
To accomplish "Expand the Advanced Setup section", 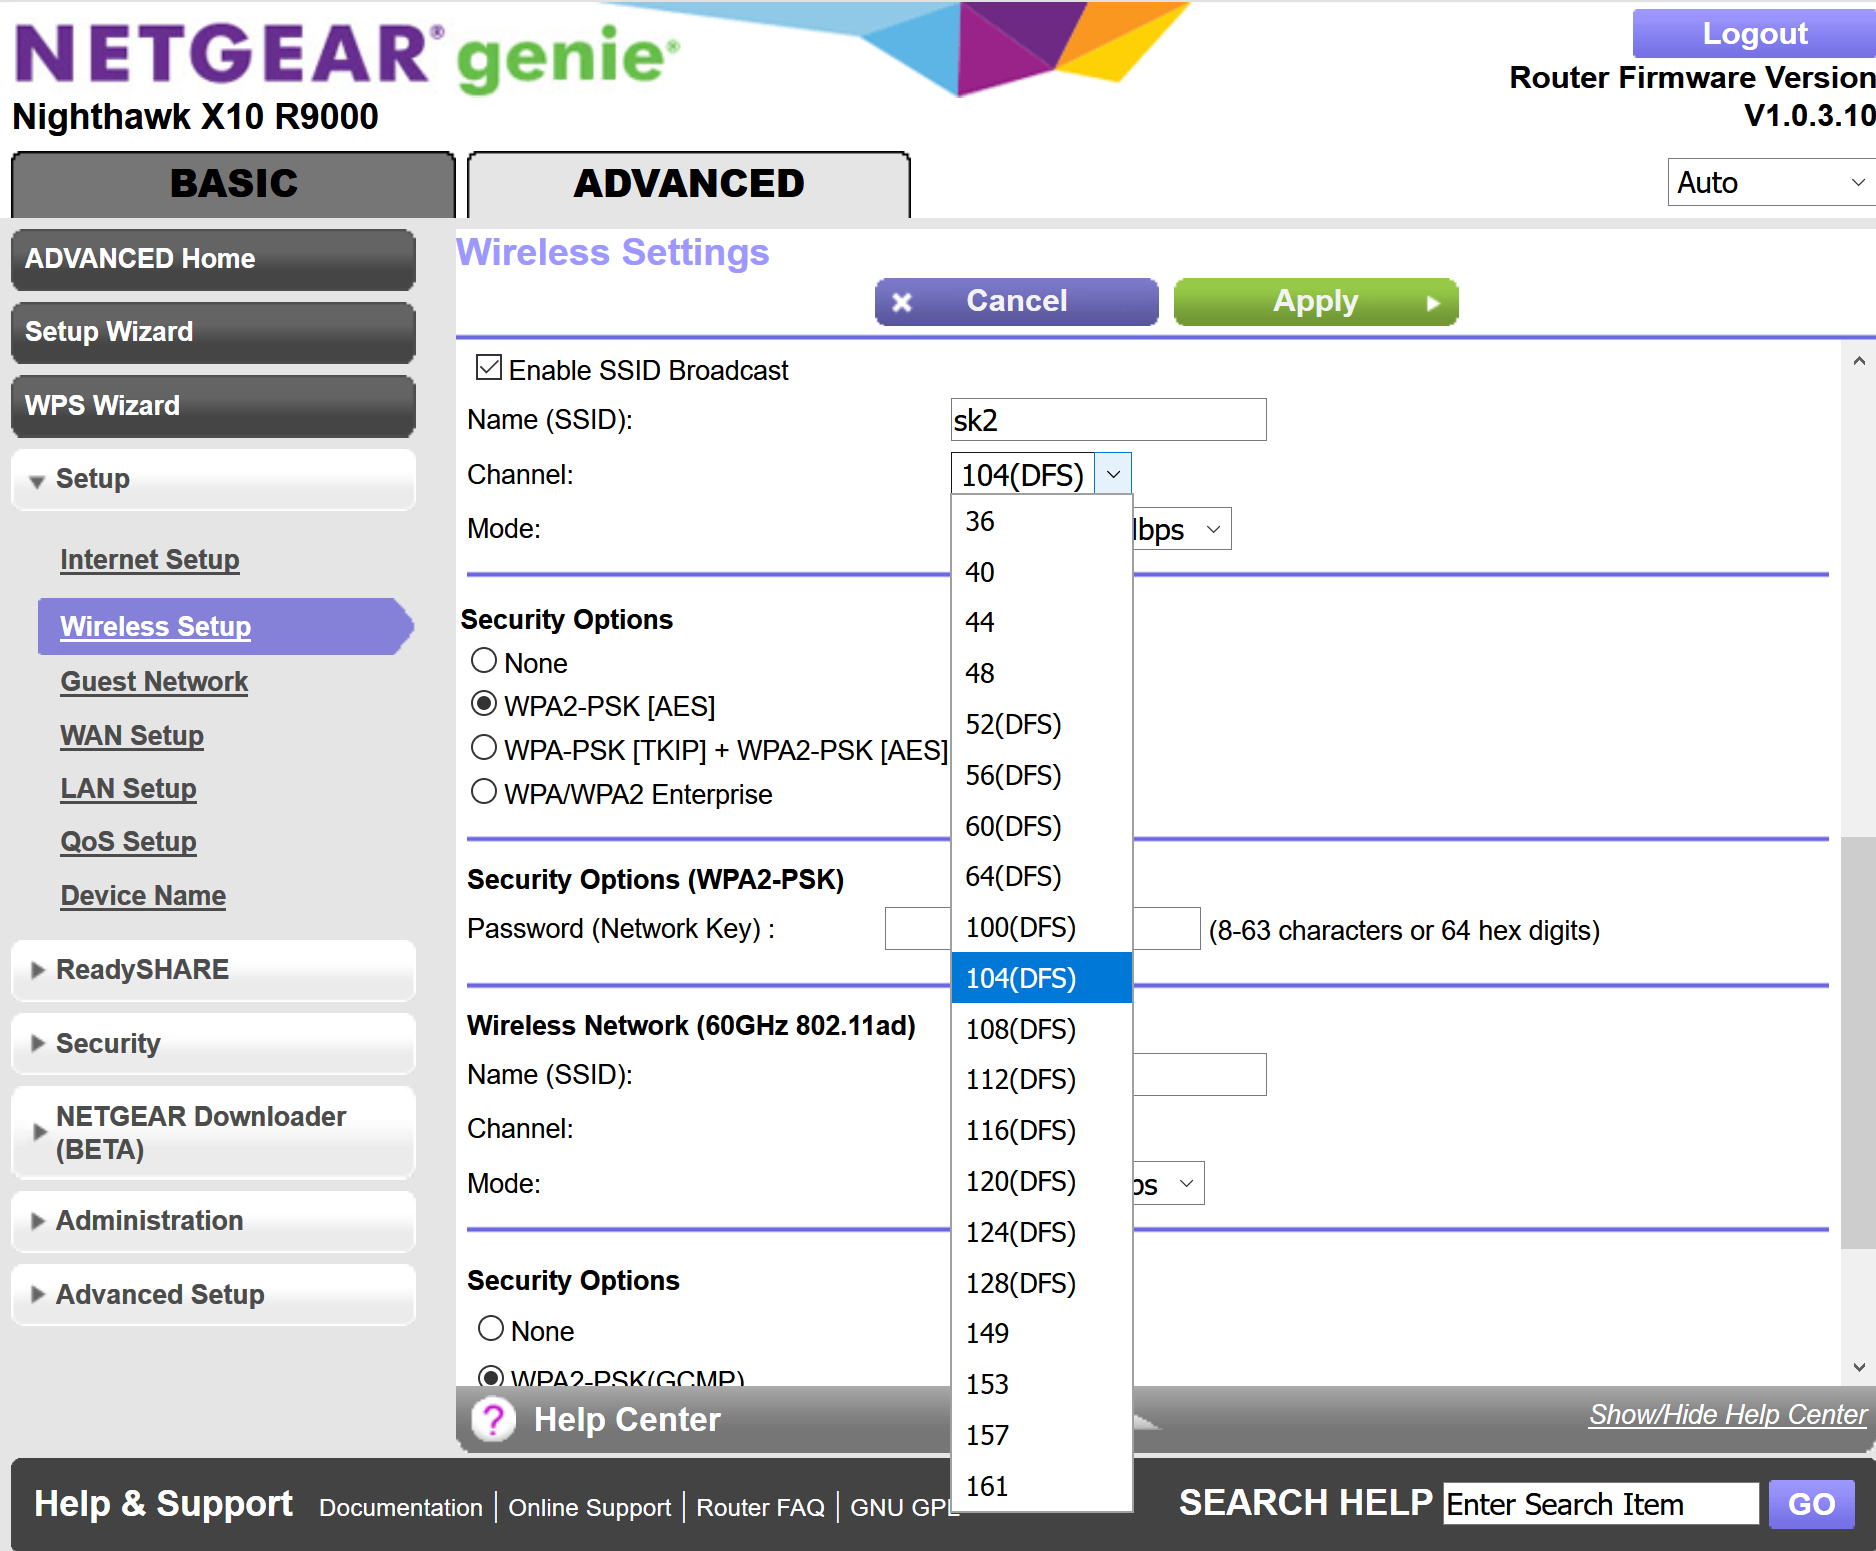I will click(x=213, y=1295).
